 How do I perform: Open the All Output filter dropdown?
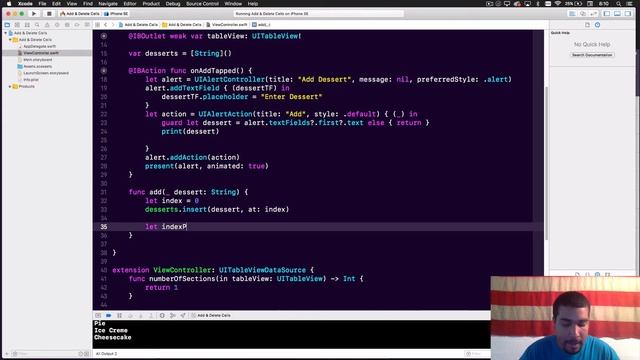point(107,354)
